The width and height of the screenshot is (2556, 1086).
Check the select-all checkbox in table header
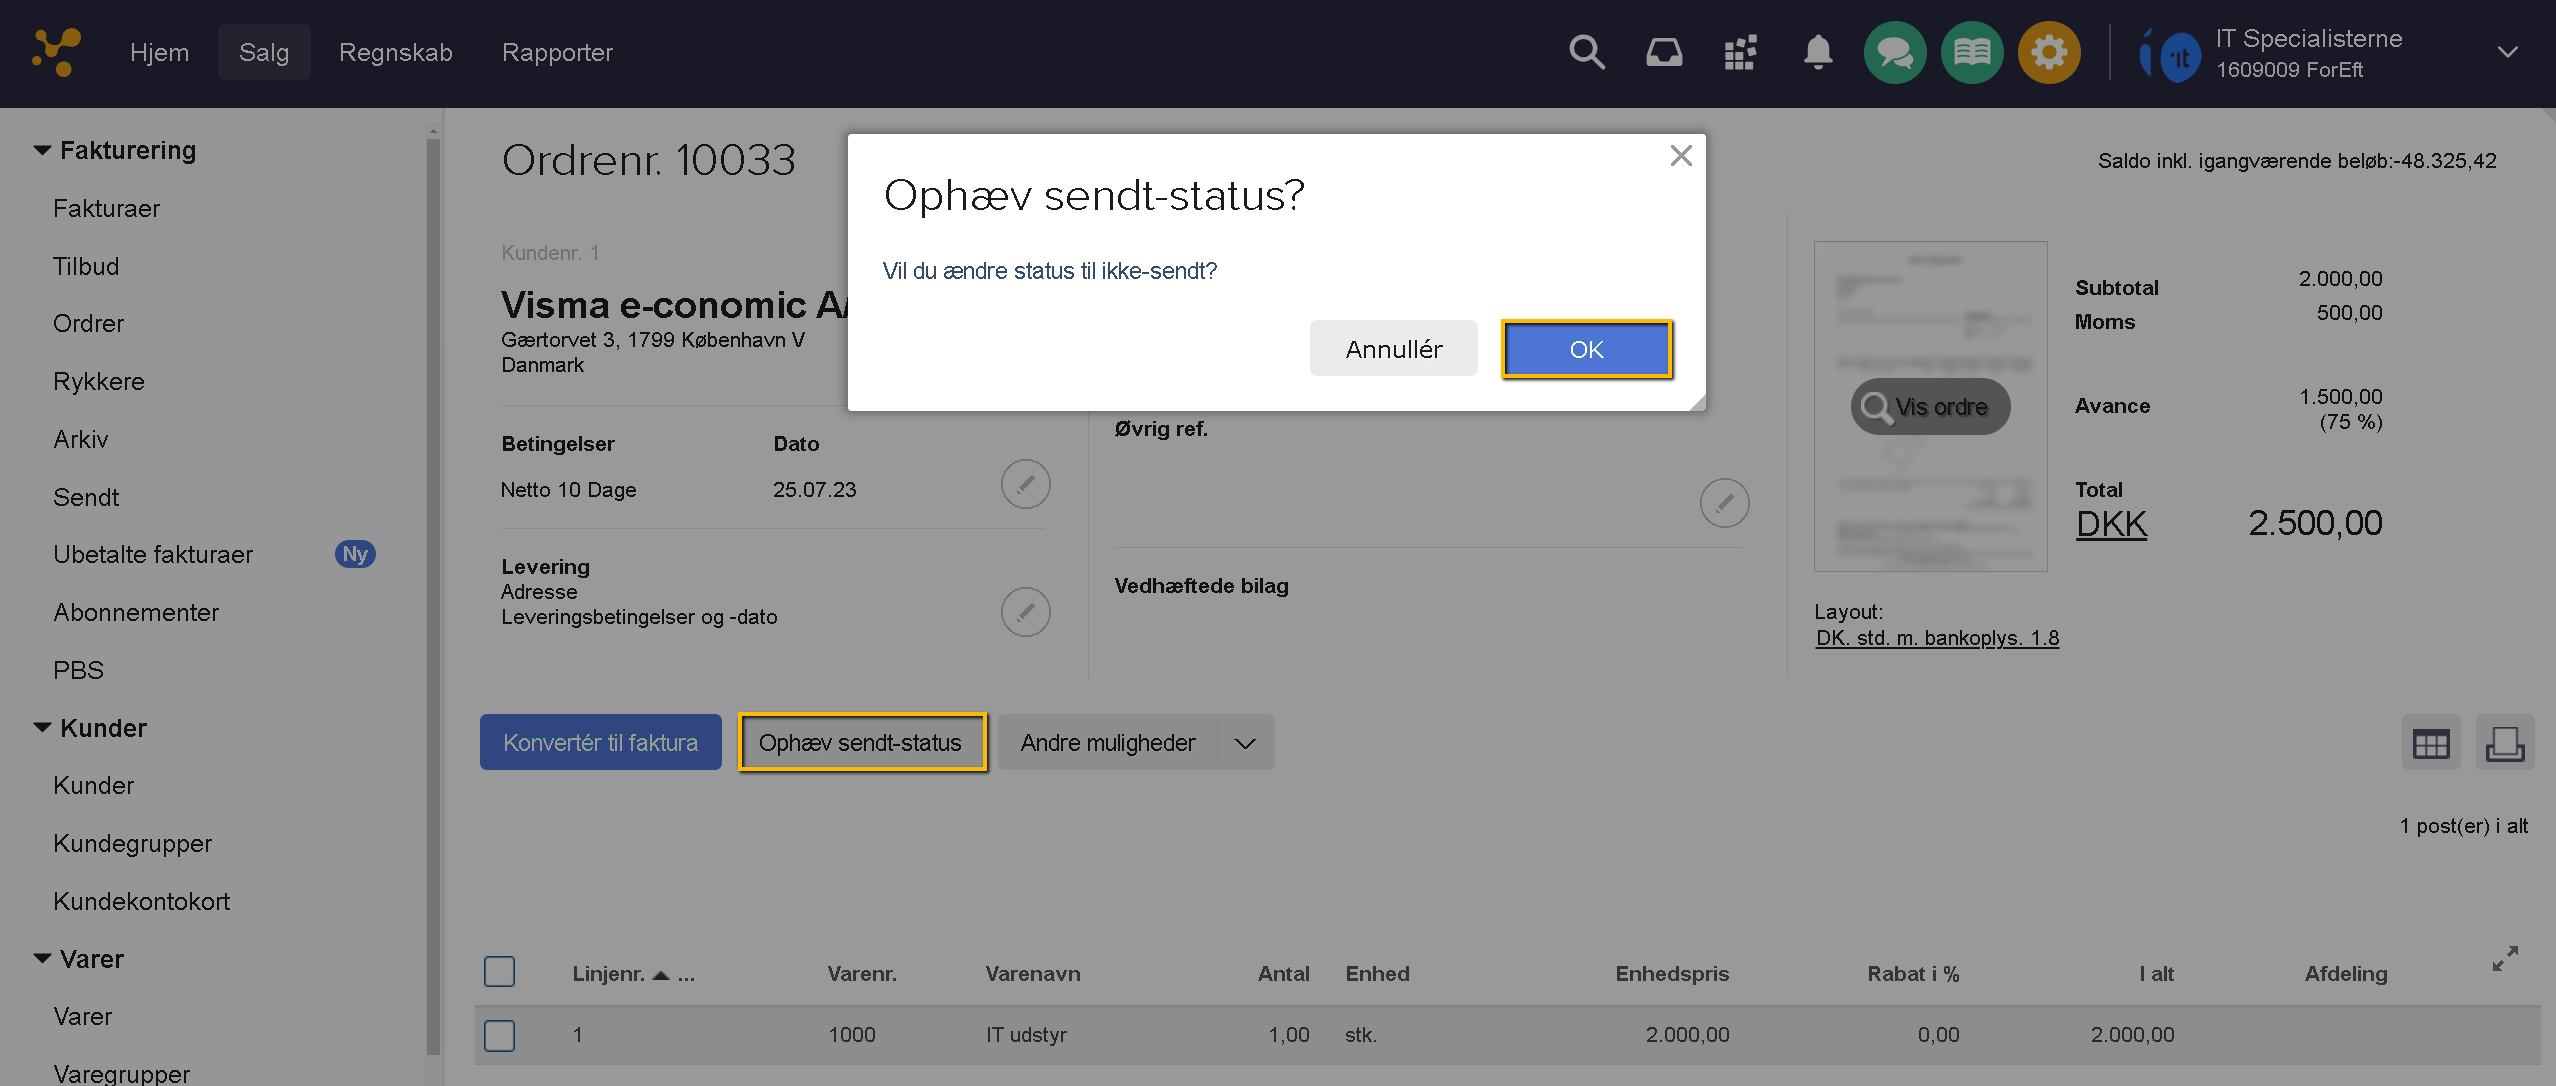(499, 972)
